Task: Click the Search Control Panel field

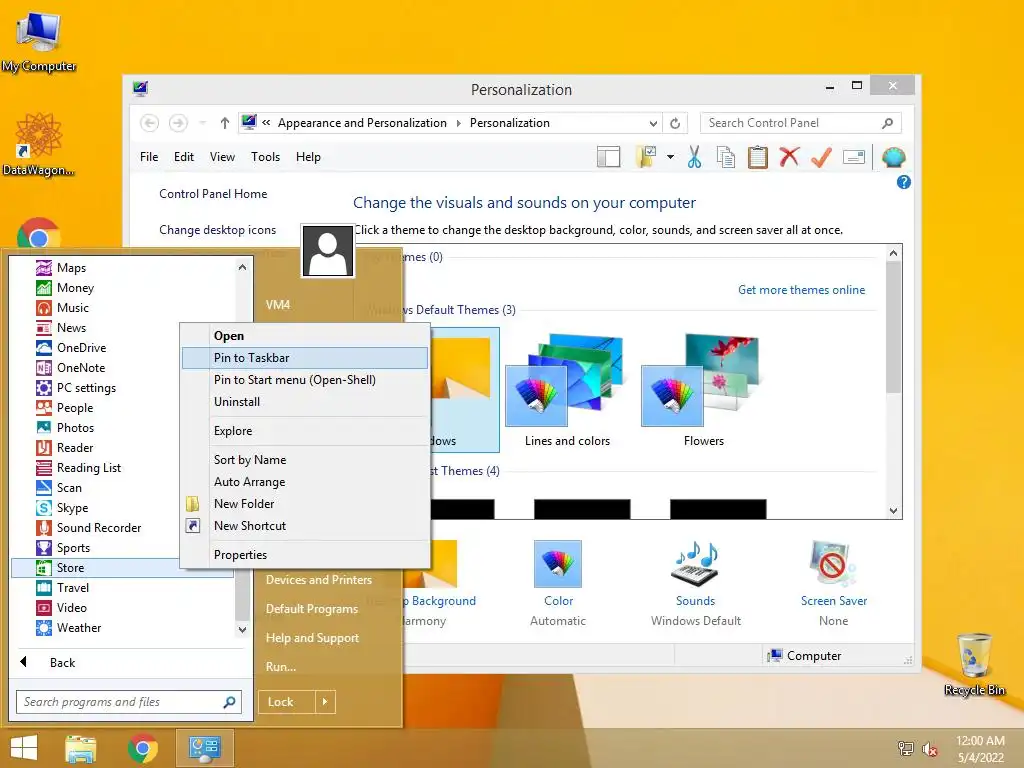Action: click(x=801, y=123)
